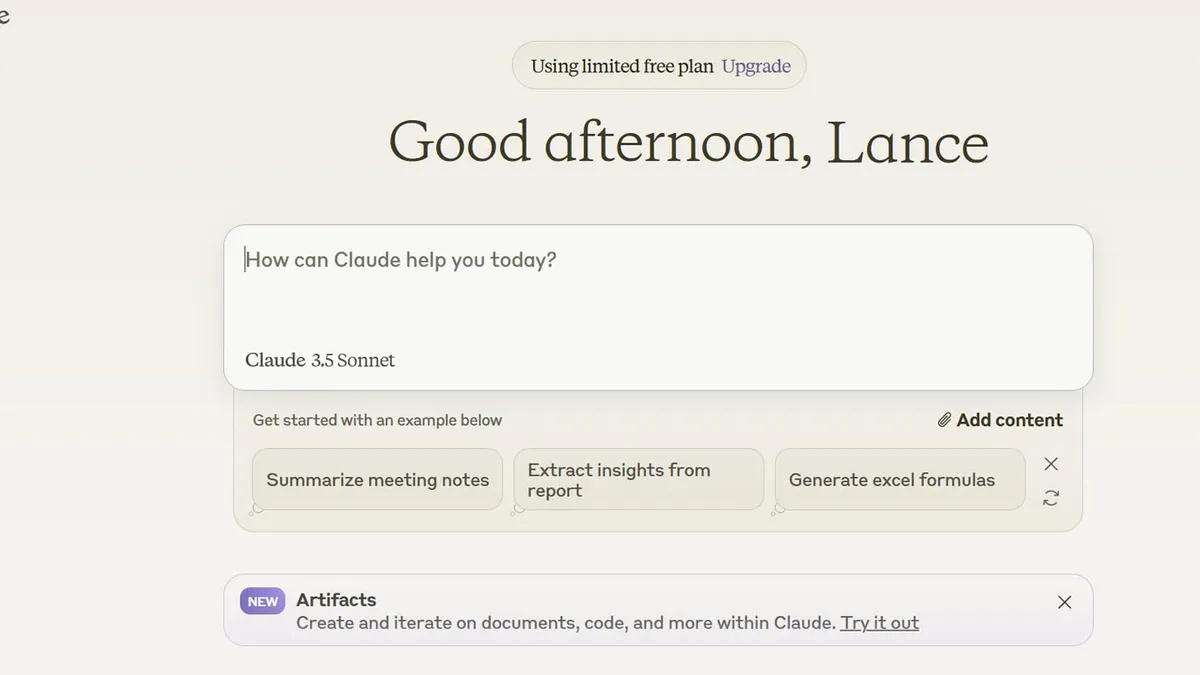Open the 3.5 Sonnet model selector
1200x675 pixels.
coord(353,360)
